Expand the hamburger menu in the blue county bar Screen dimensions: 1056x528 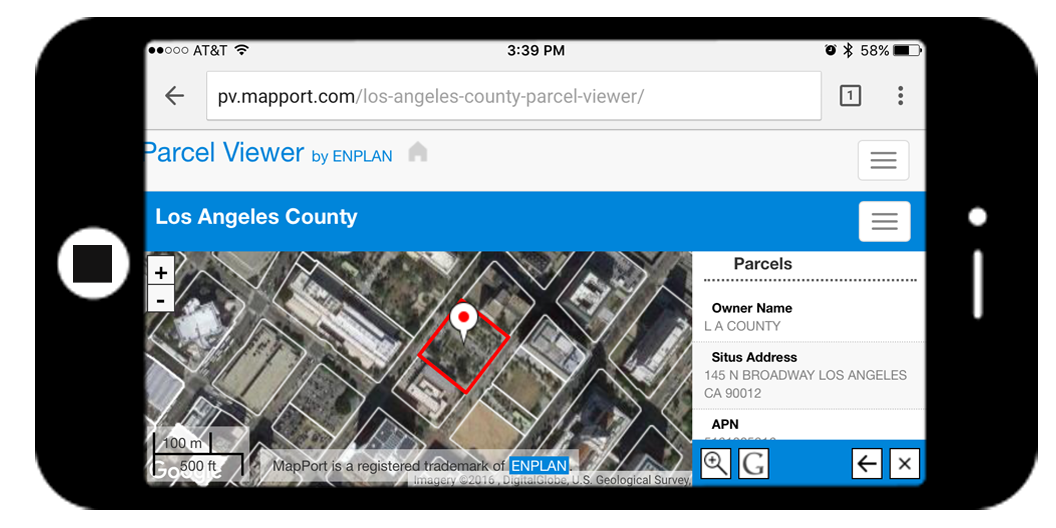884,221
